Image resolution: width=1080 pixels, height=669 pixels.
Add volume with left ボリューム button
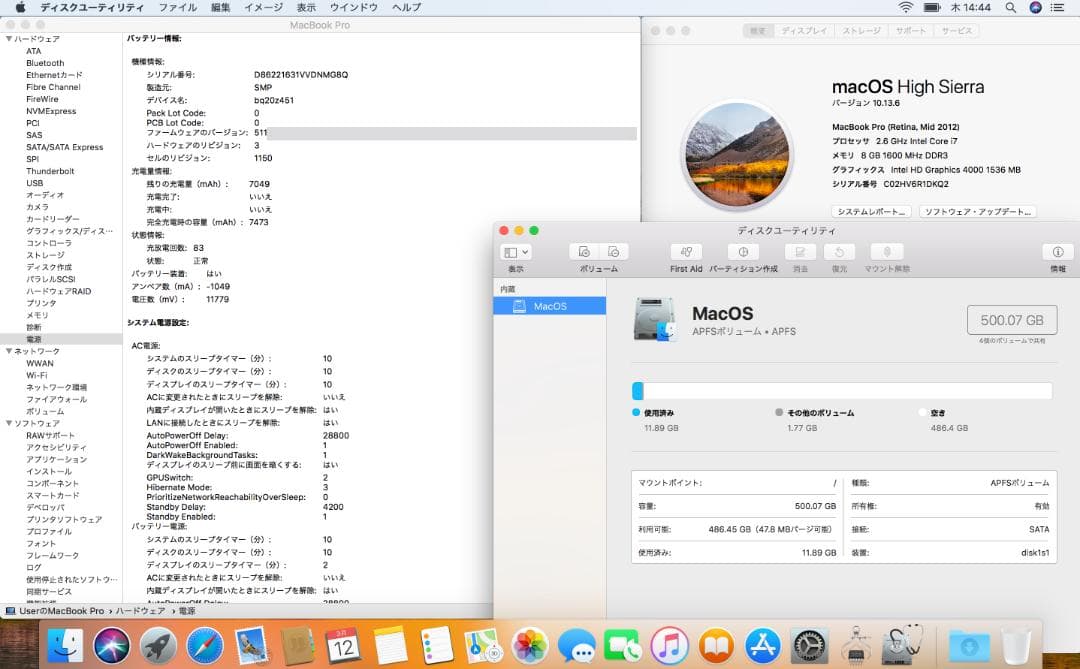(x=584, y=252)
